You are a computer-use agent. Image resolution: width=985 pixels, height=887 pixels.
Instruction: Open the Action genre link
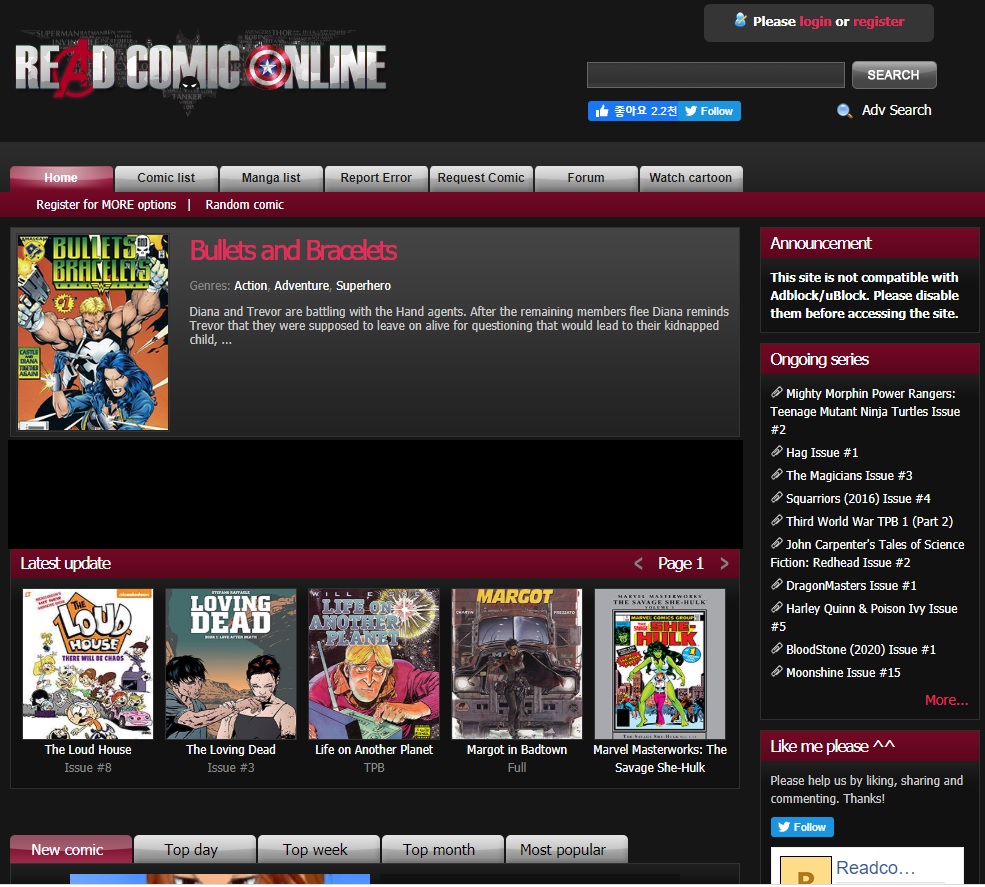pyautogui.click(x=251, y=286)
